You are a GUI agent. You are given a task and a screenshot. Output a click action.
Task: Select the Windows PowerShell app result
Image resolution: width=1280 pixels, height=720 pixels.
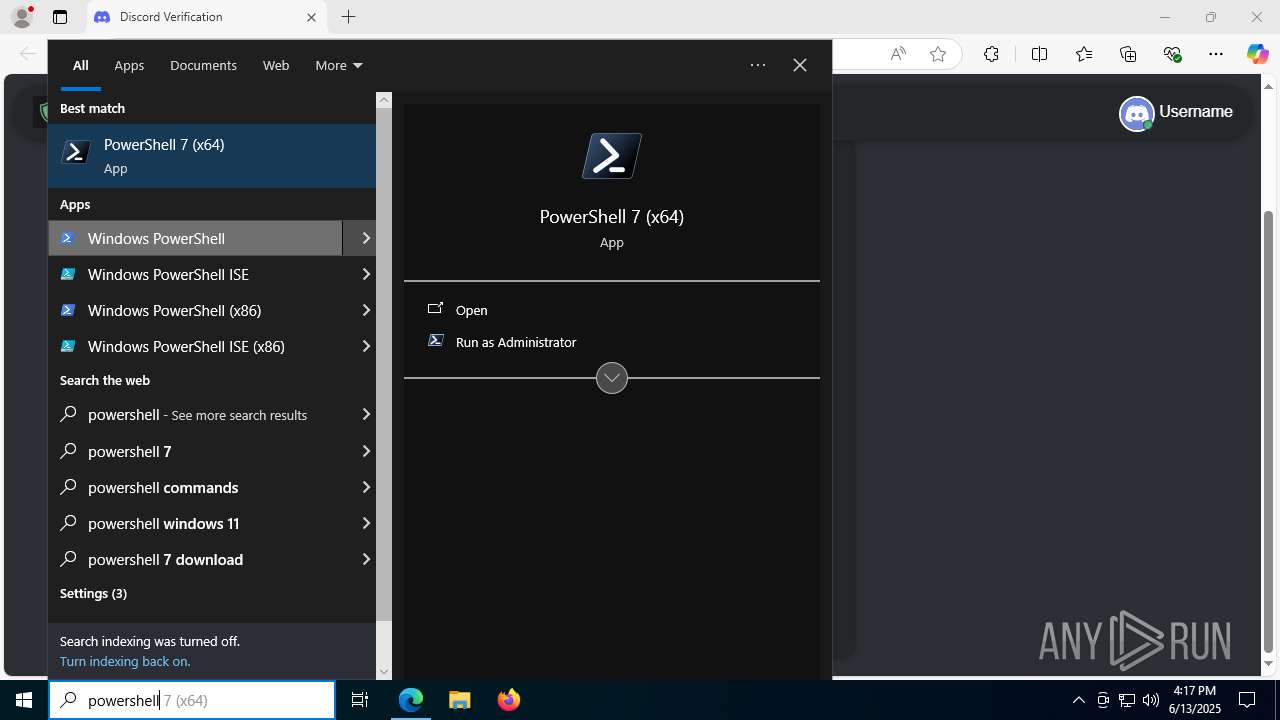point(195,238)
